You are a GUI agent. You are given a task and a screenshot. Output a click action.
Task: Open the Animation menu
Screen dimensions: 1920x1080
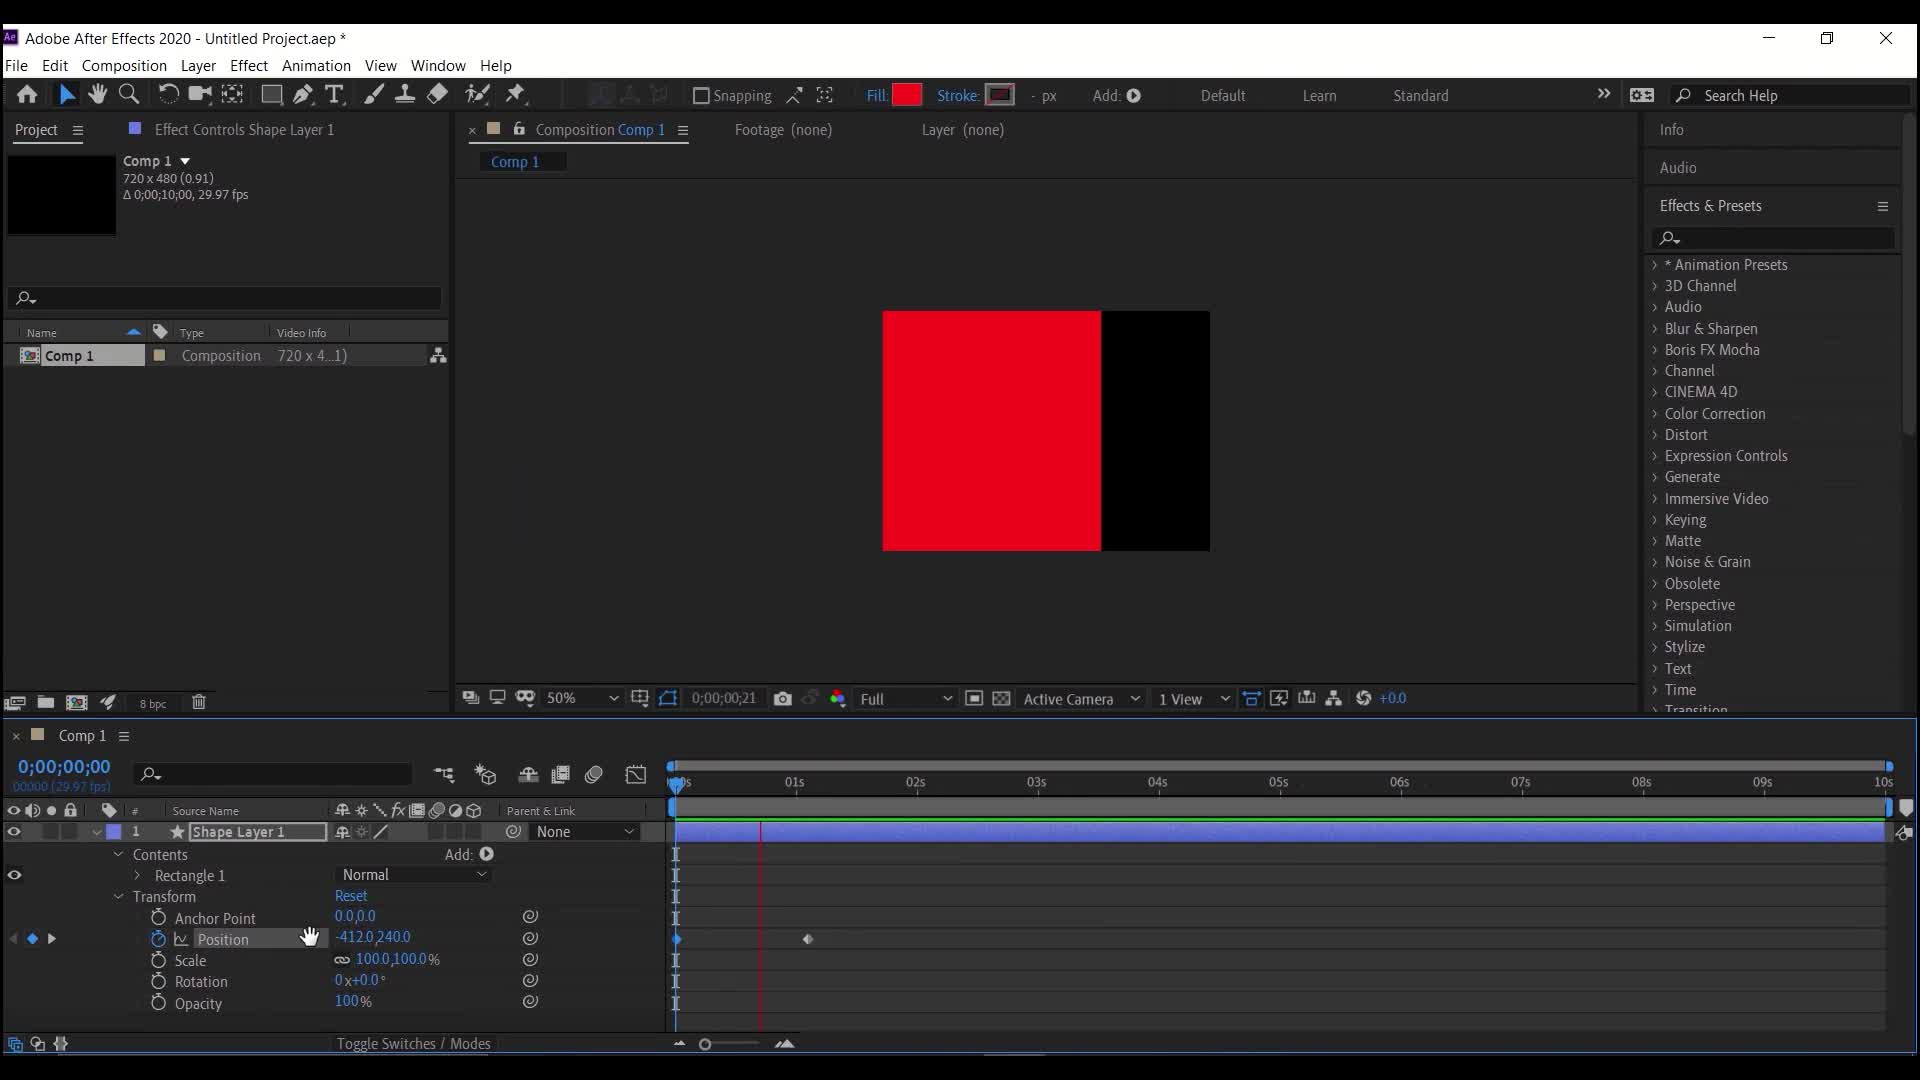click(x=316, y=66)
